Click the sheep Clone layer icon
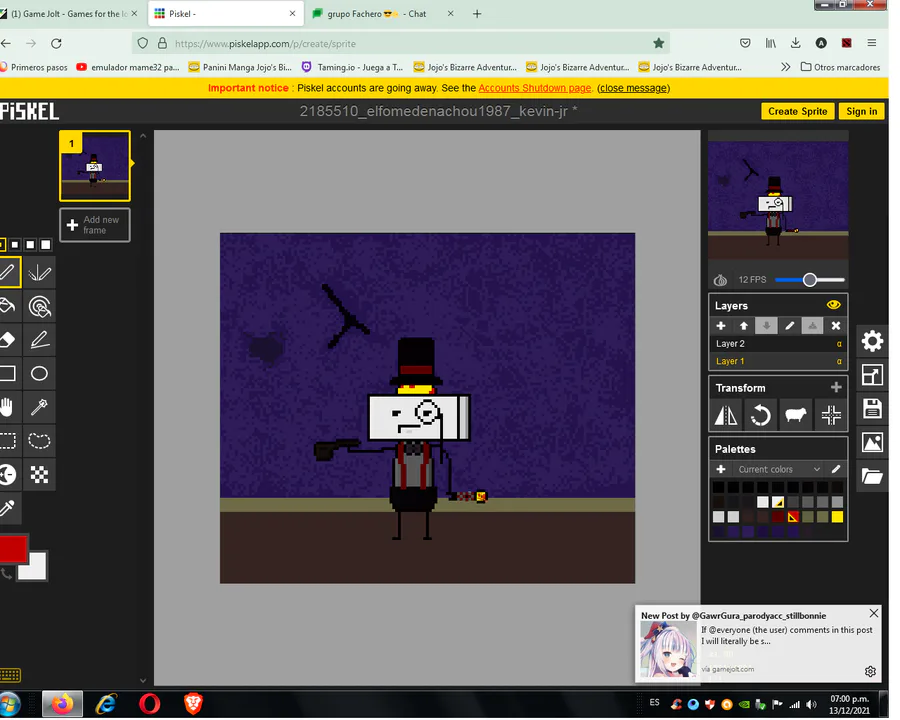 pos(796,415)
